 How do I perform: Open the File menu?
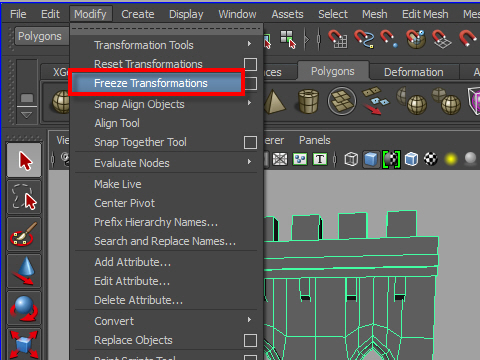18,14
